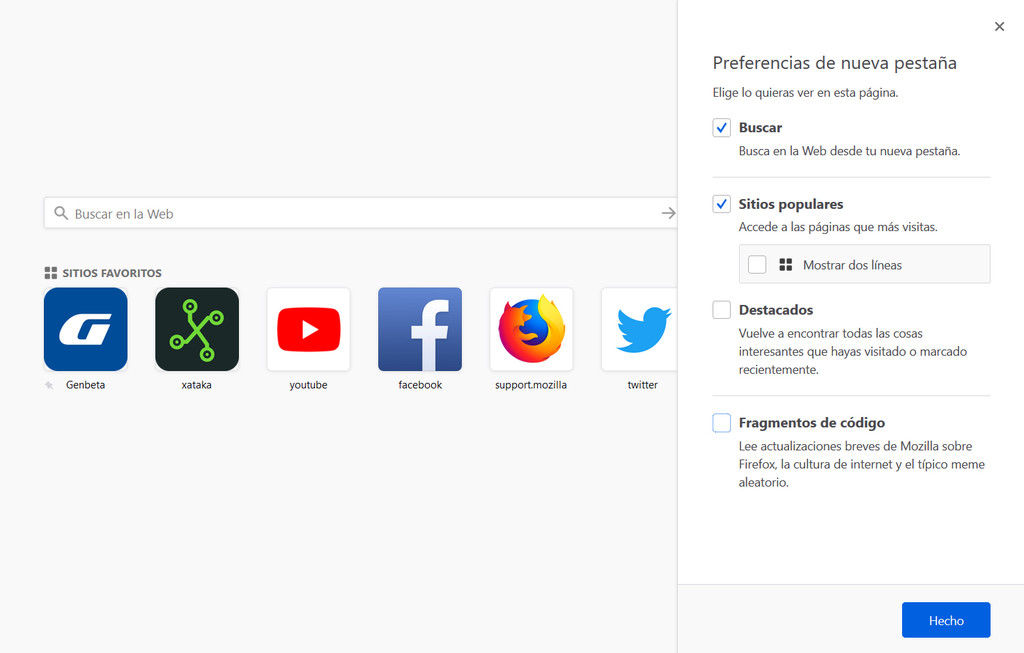Viewport: 1024px width, 653px height.
Task: Focus the Buscar en la Web field
Action: tap(360, 213)
